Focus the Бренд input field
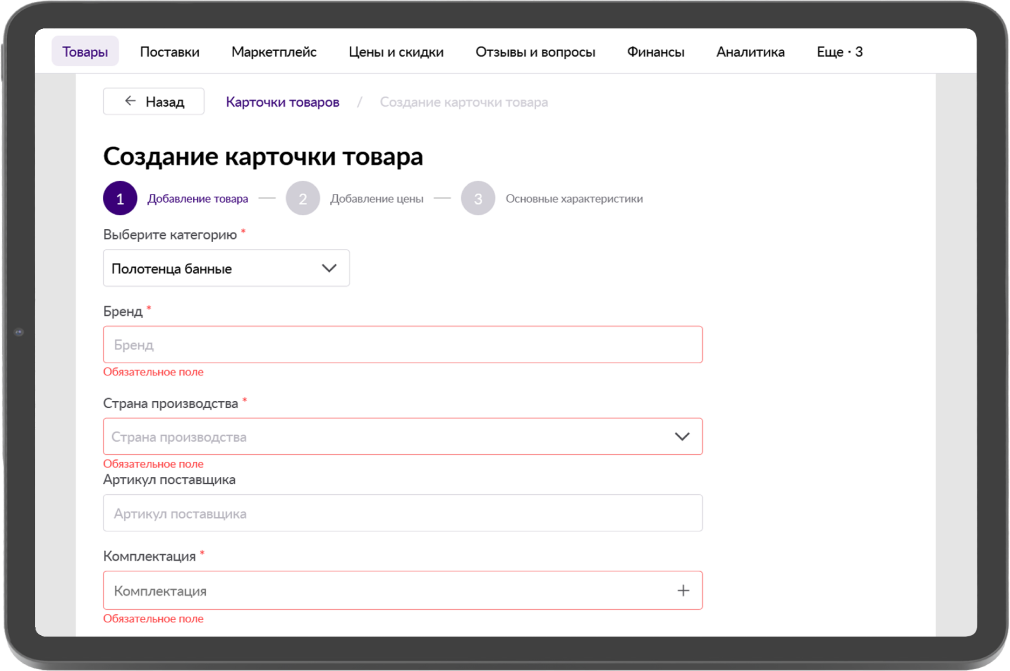1010x671 pixels. coord(402,345)
